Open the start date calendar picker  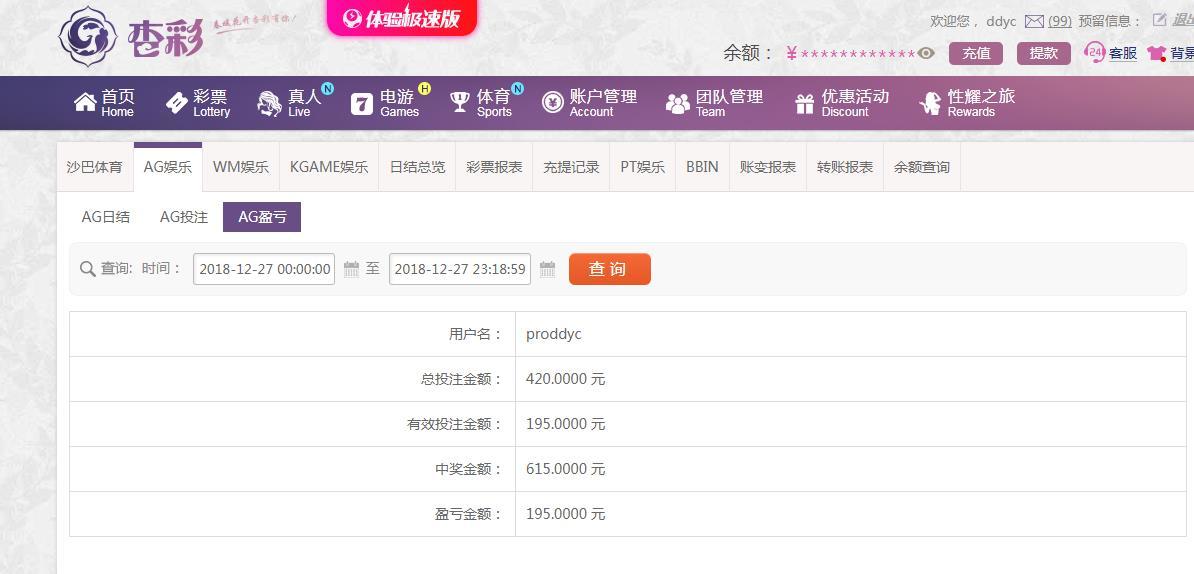[351, 269]
